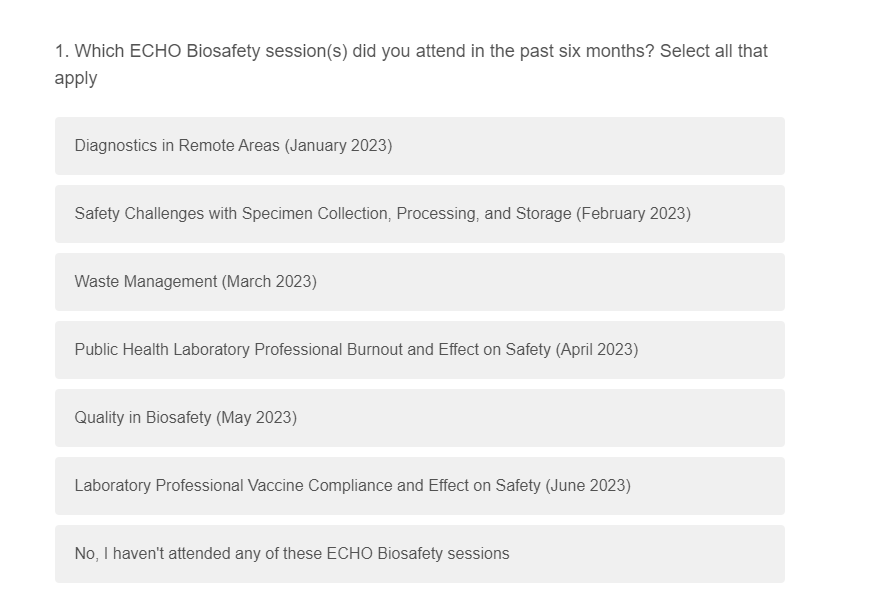Screen dimensions: 891x616
Task: Choose the remote-area diagnostics answer
Action: [x=233, y=146]
